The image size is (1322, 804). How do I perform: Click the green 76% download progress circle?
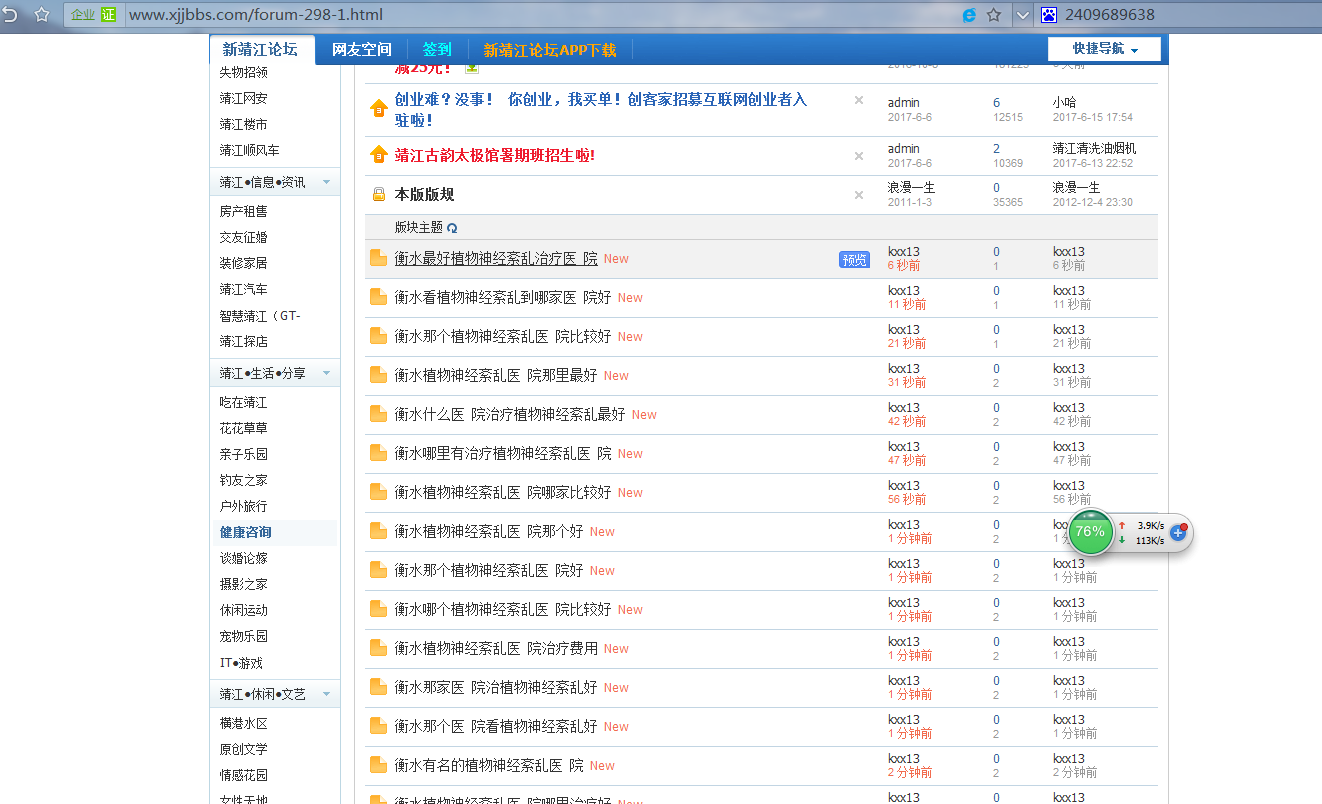point(1090,533)
